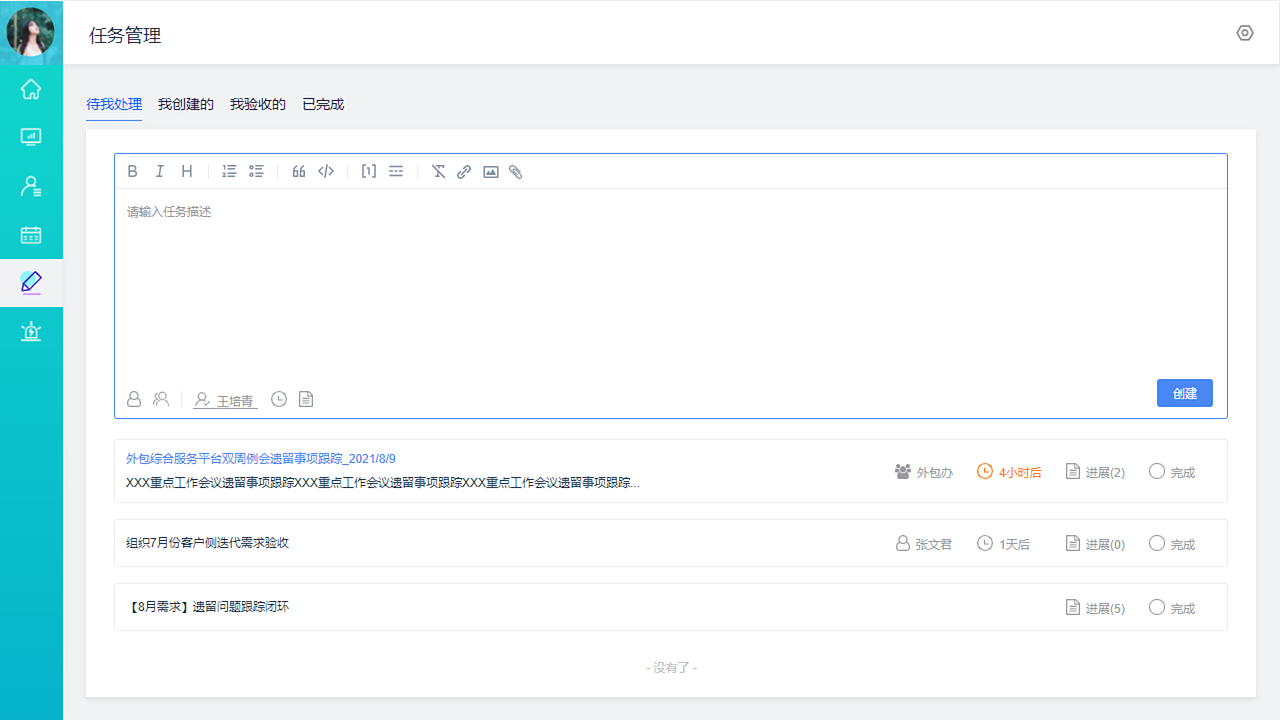Attach a file using the paperclip icon
This screenshot has width=1280, height=720.
[516, 171]
